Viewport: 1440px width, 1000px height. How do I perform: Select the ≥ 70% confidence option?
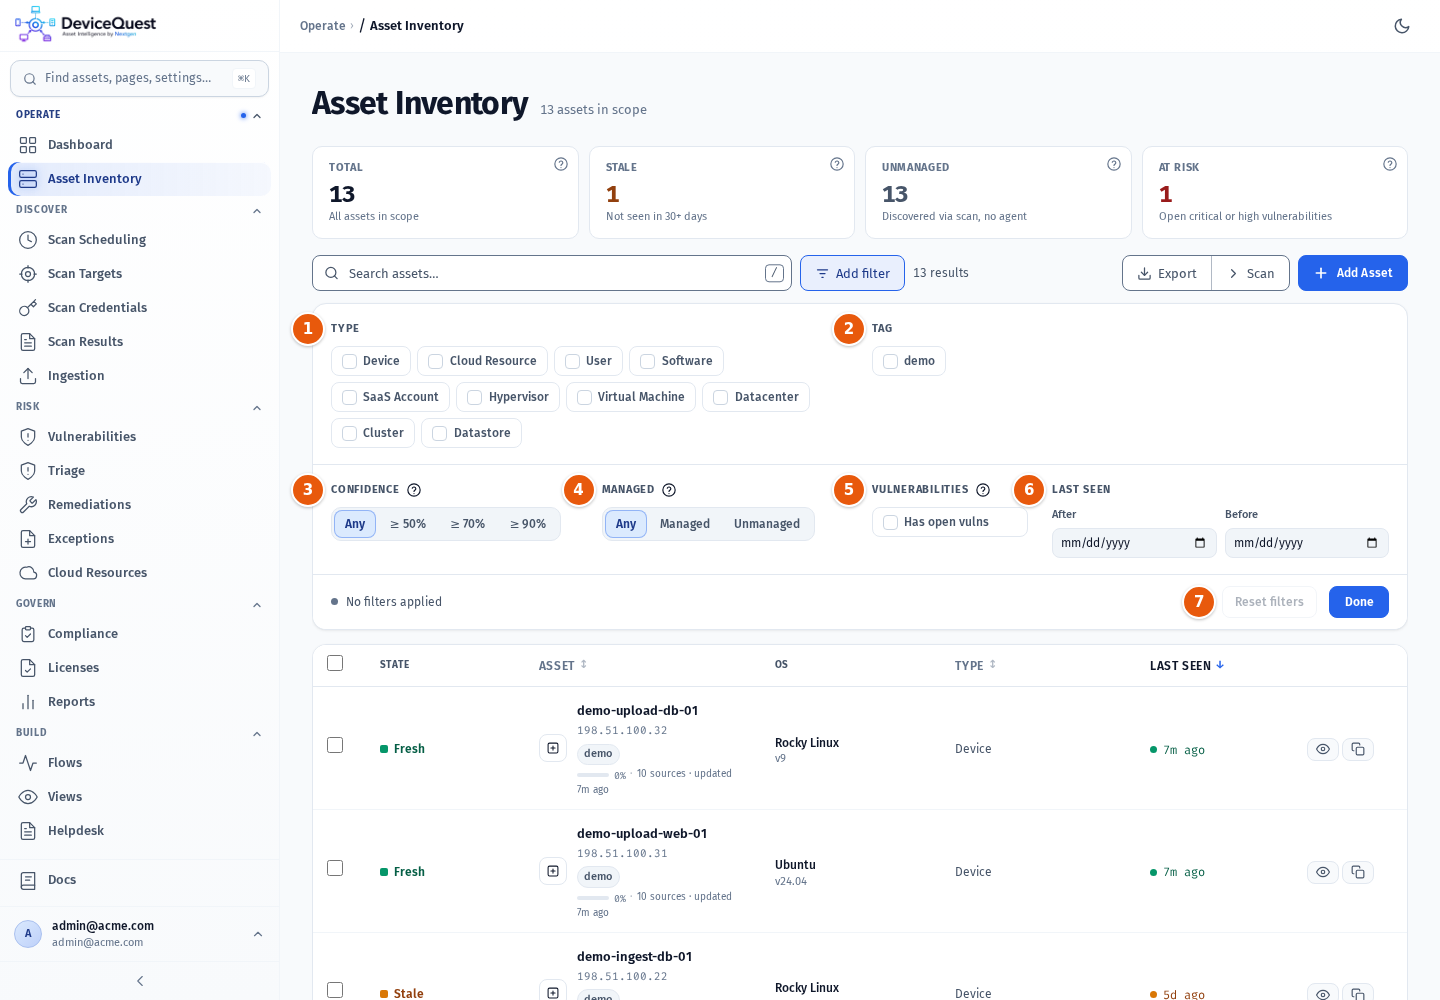click(x=468, y=524)
